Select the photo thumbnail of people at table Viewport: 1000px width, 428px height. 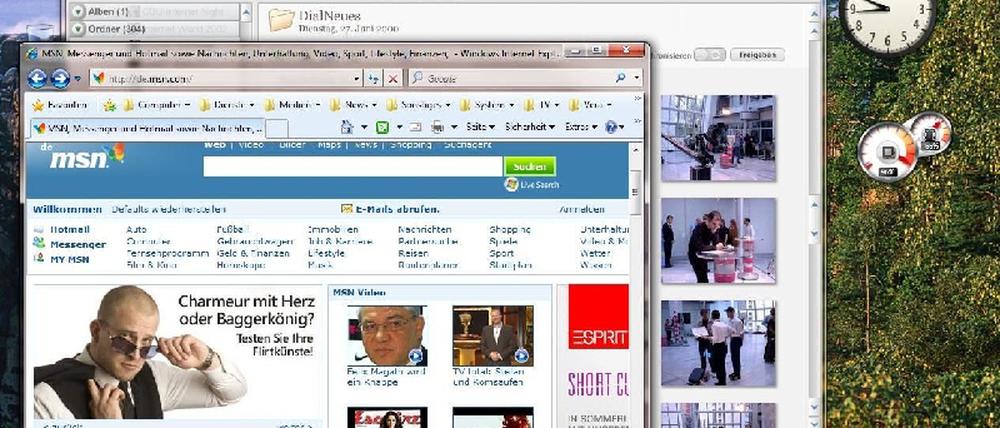pos(718,240)
